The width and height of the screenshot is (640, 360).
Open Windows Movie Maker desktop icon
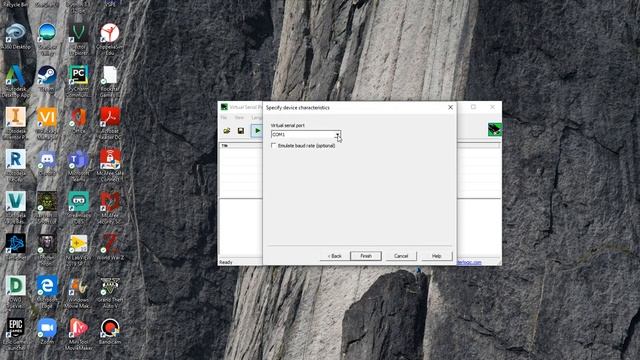(78, 292)
